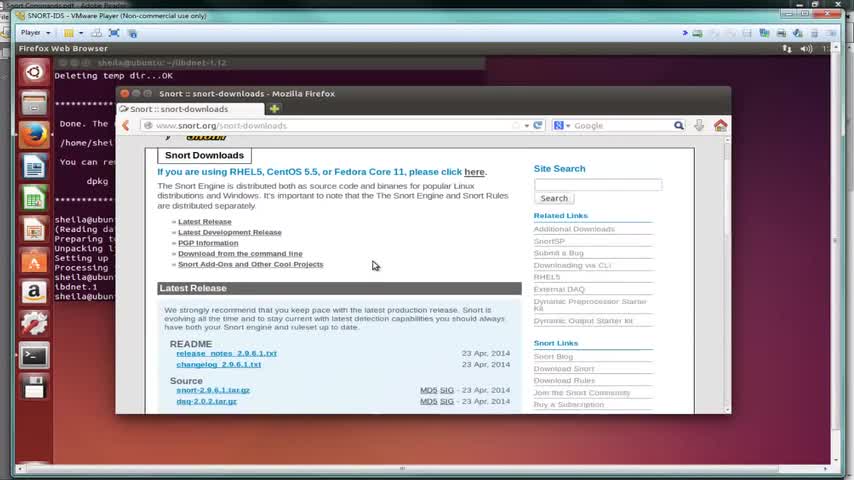
Task: Open Download Rules link
Action: [564, 380]
